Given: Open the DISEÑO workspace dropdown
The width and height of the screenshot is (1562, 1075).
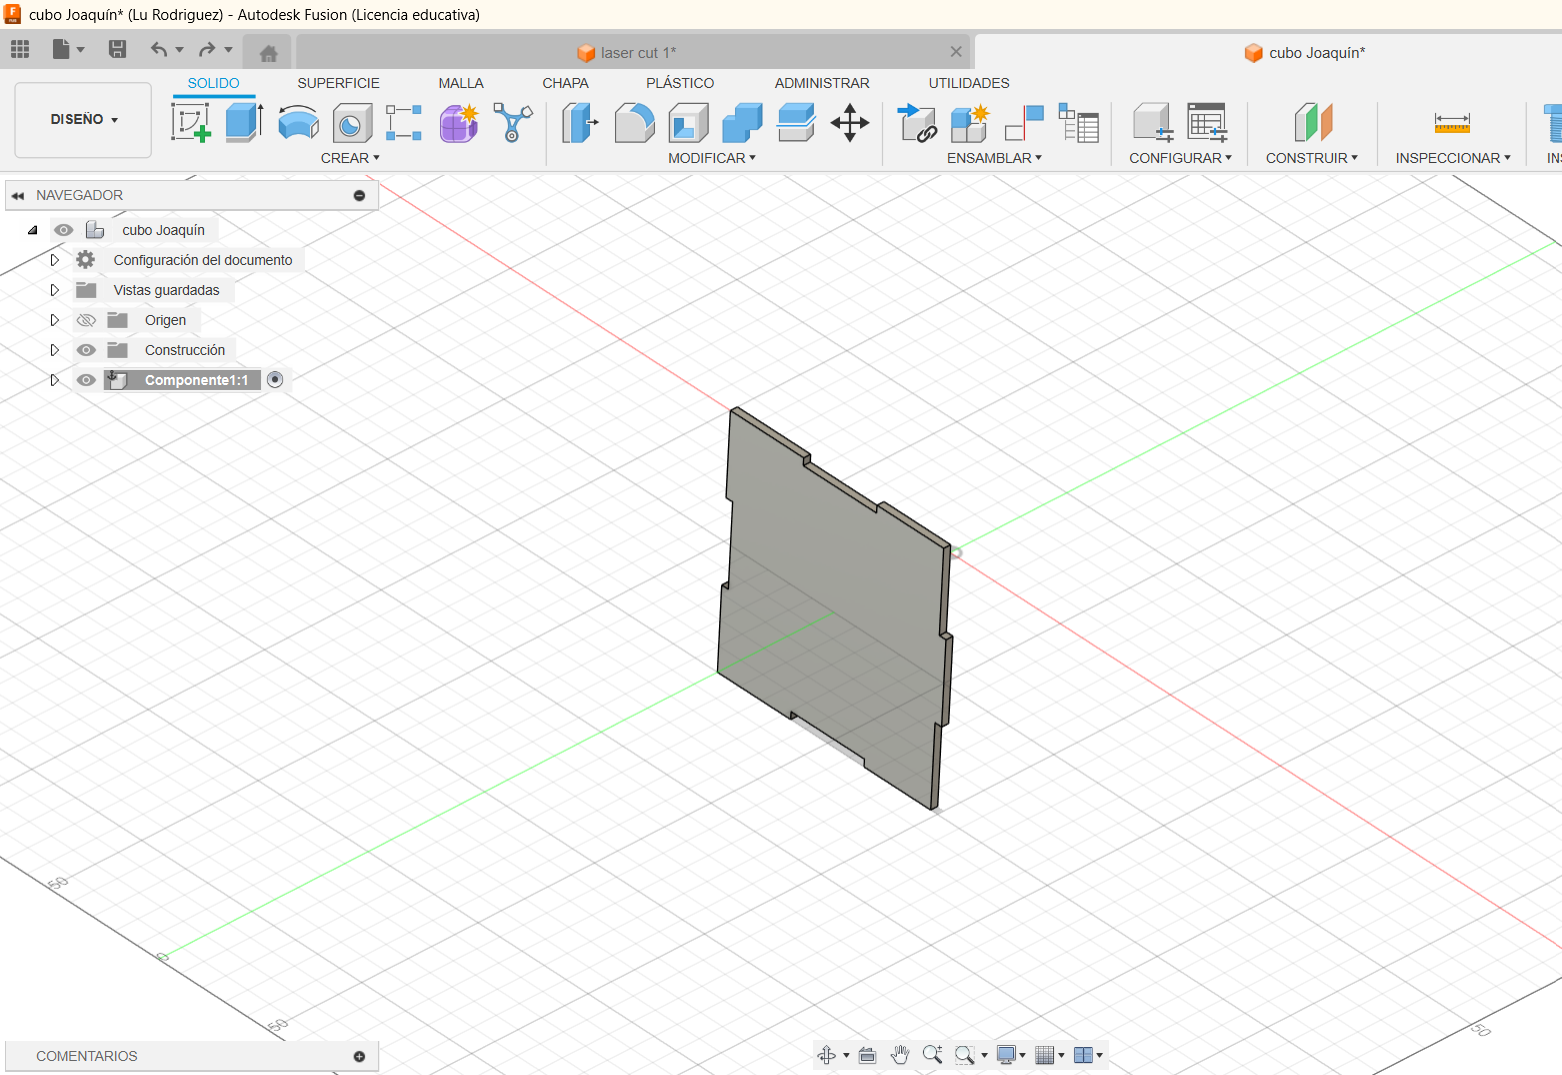Looking at the screenshot, I should coord(84,119).
